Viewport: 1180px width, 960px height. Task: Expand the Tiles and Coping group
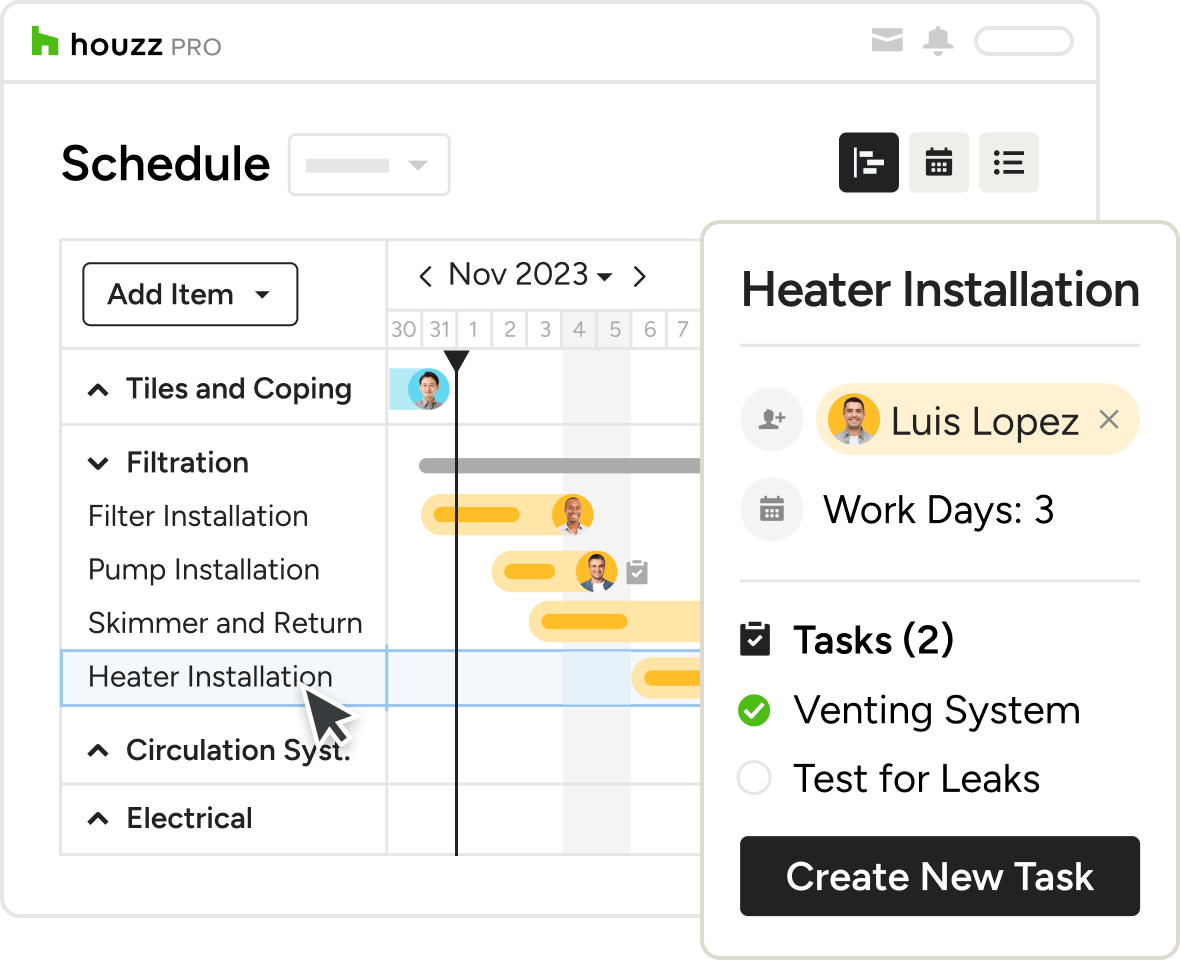pos(98,390)
